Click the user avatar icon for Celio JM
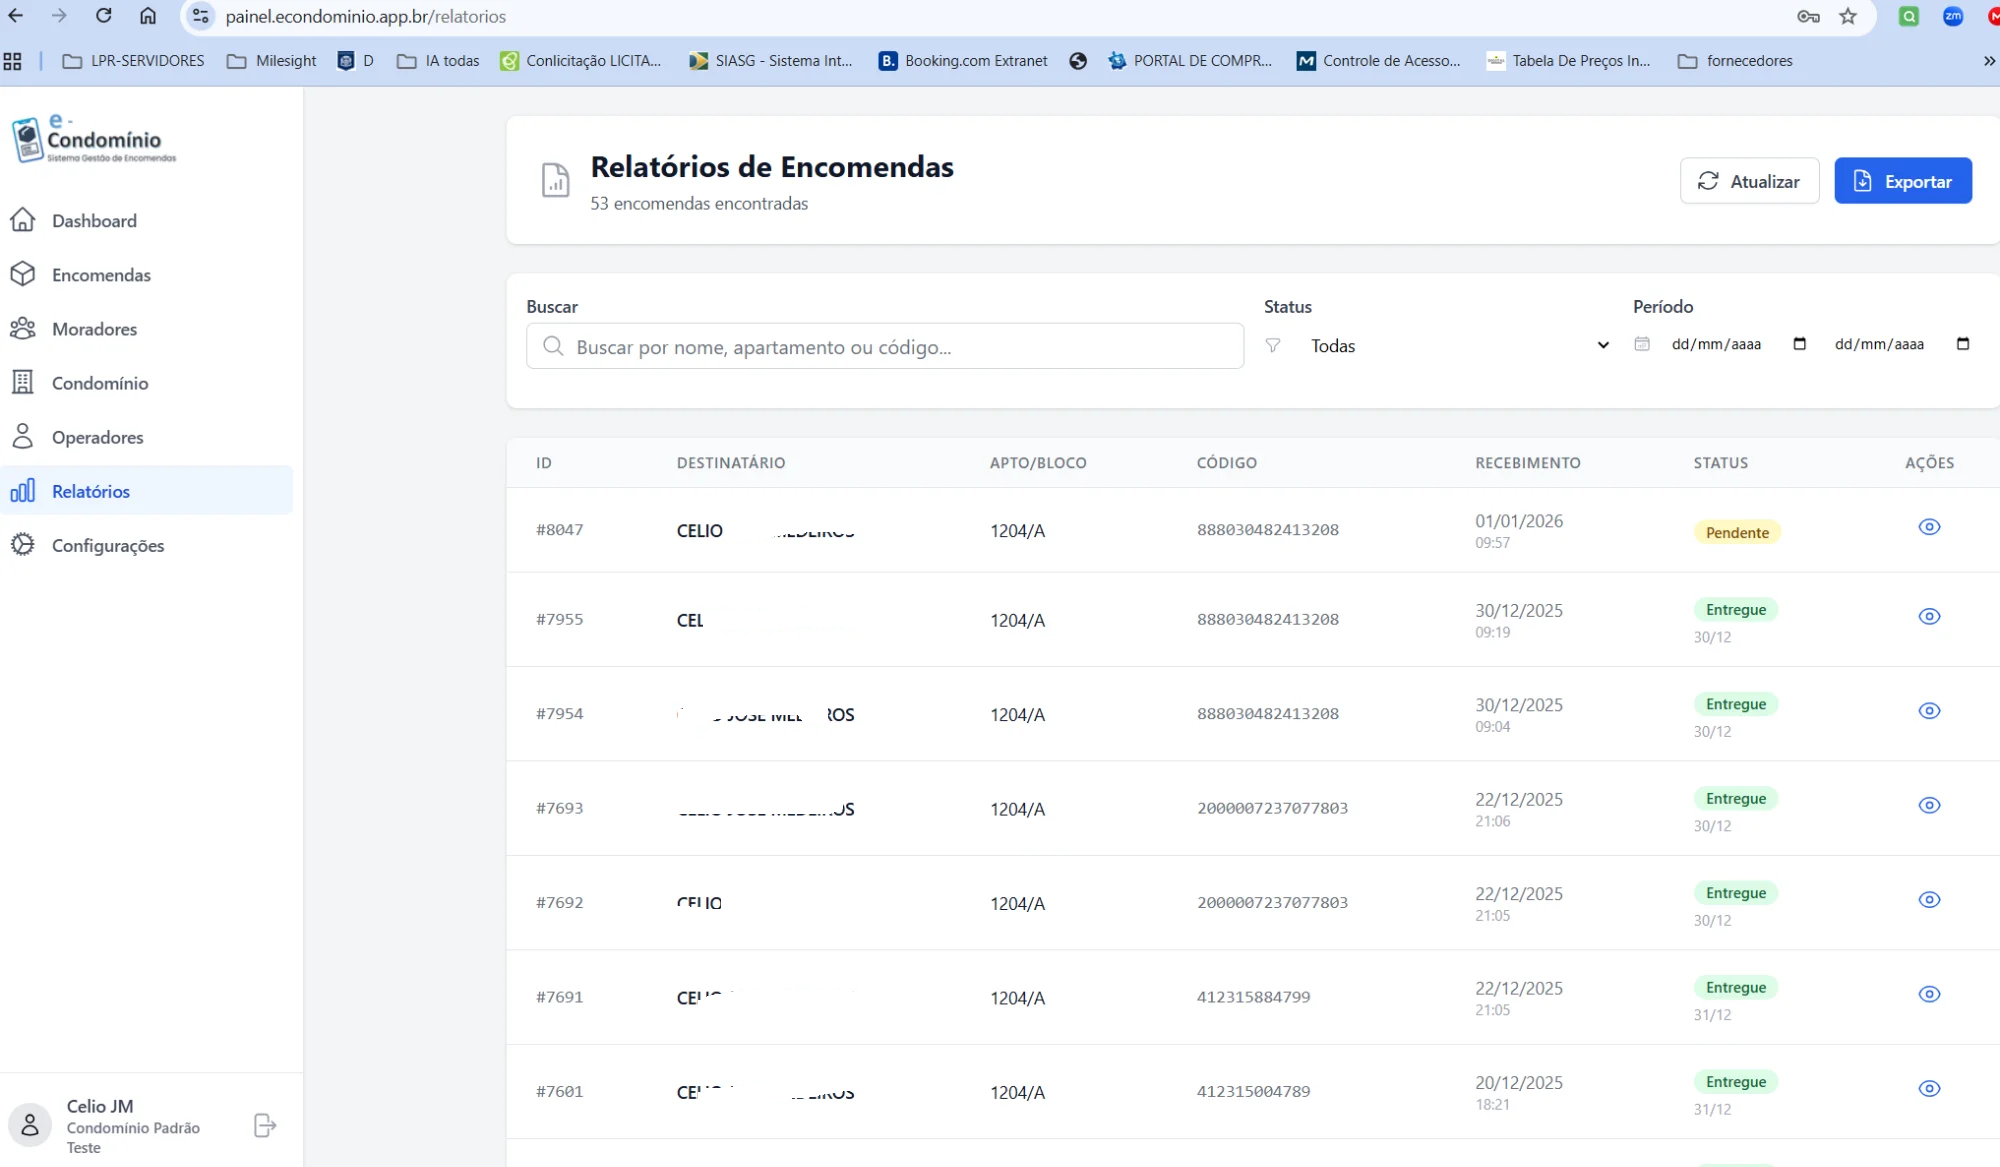Image resolution: width=2000 pixels, height=1167 pixels. pos(30,1126)
